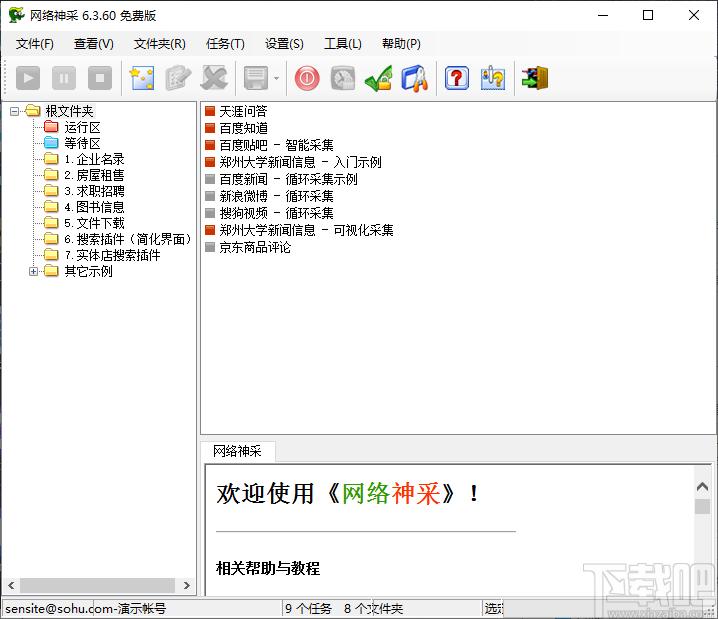
Task: Select the 百度贴吧 - 智能采集 task
Action: click(x=276, y=145)
